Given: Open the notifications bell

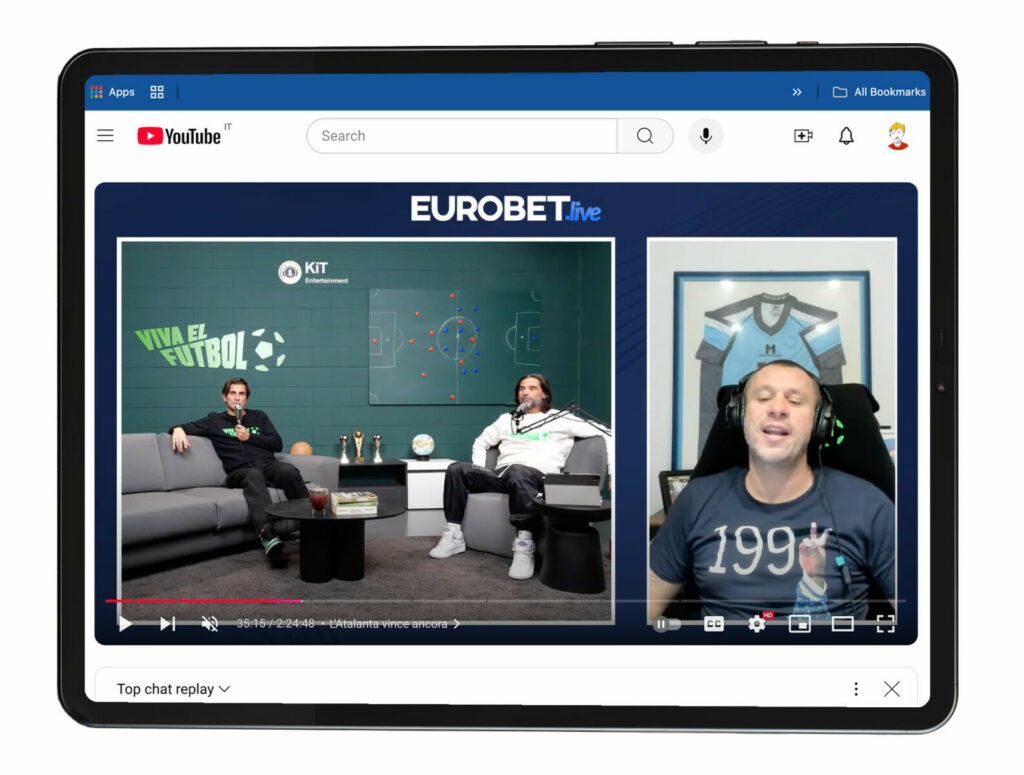Looking at the screenshot, I should [x=846, y=136].
